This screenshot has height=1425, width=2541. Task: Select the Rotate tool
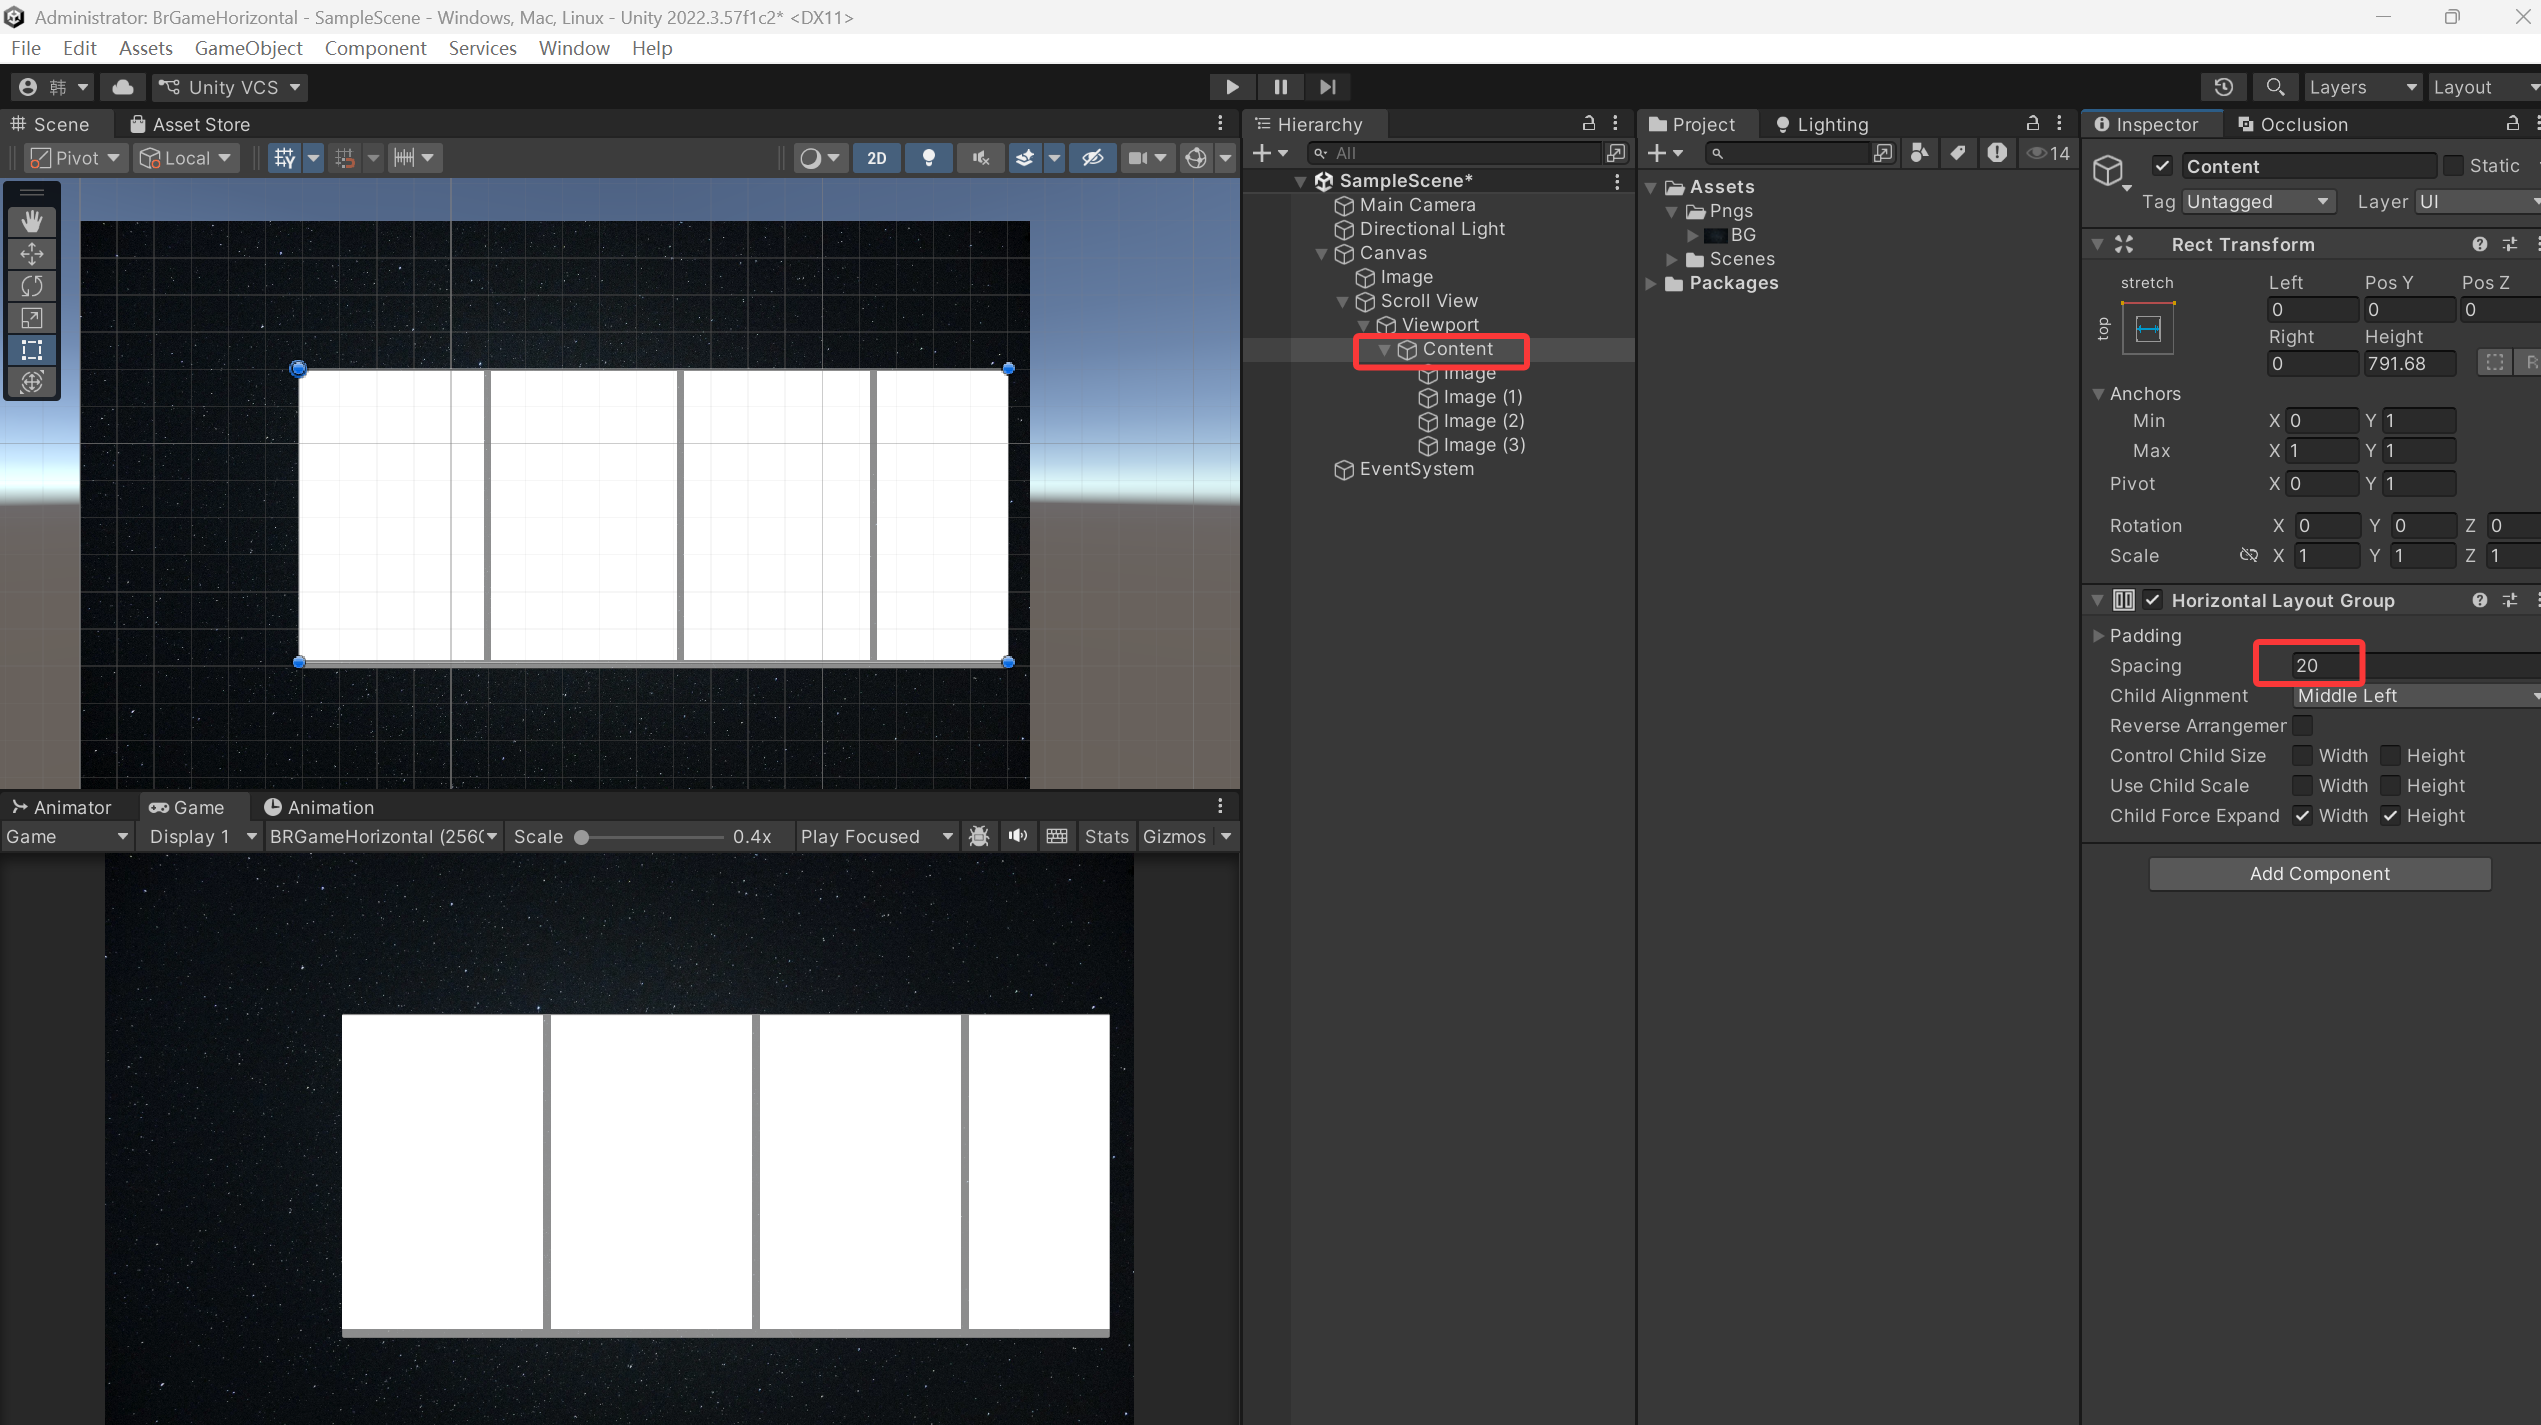point(32,285)
